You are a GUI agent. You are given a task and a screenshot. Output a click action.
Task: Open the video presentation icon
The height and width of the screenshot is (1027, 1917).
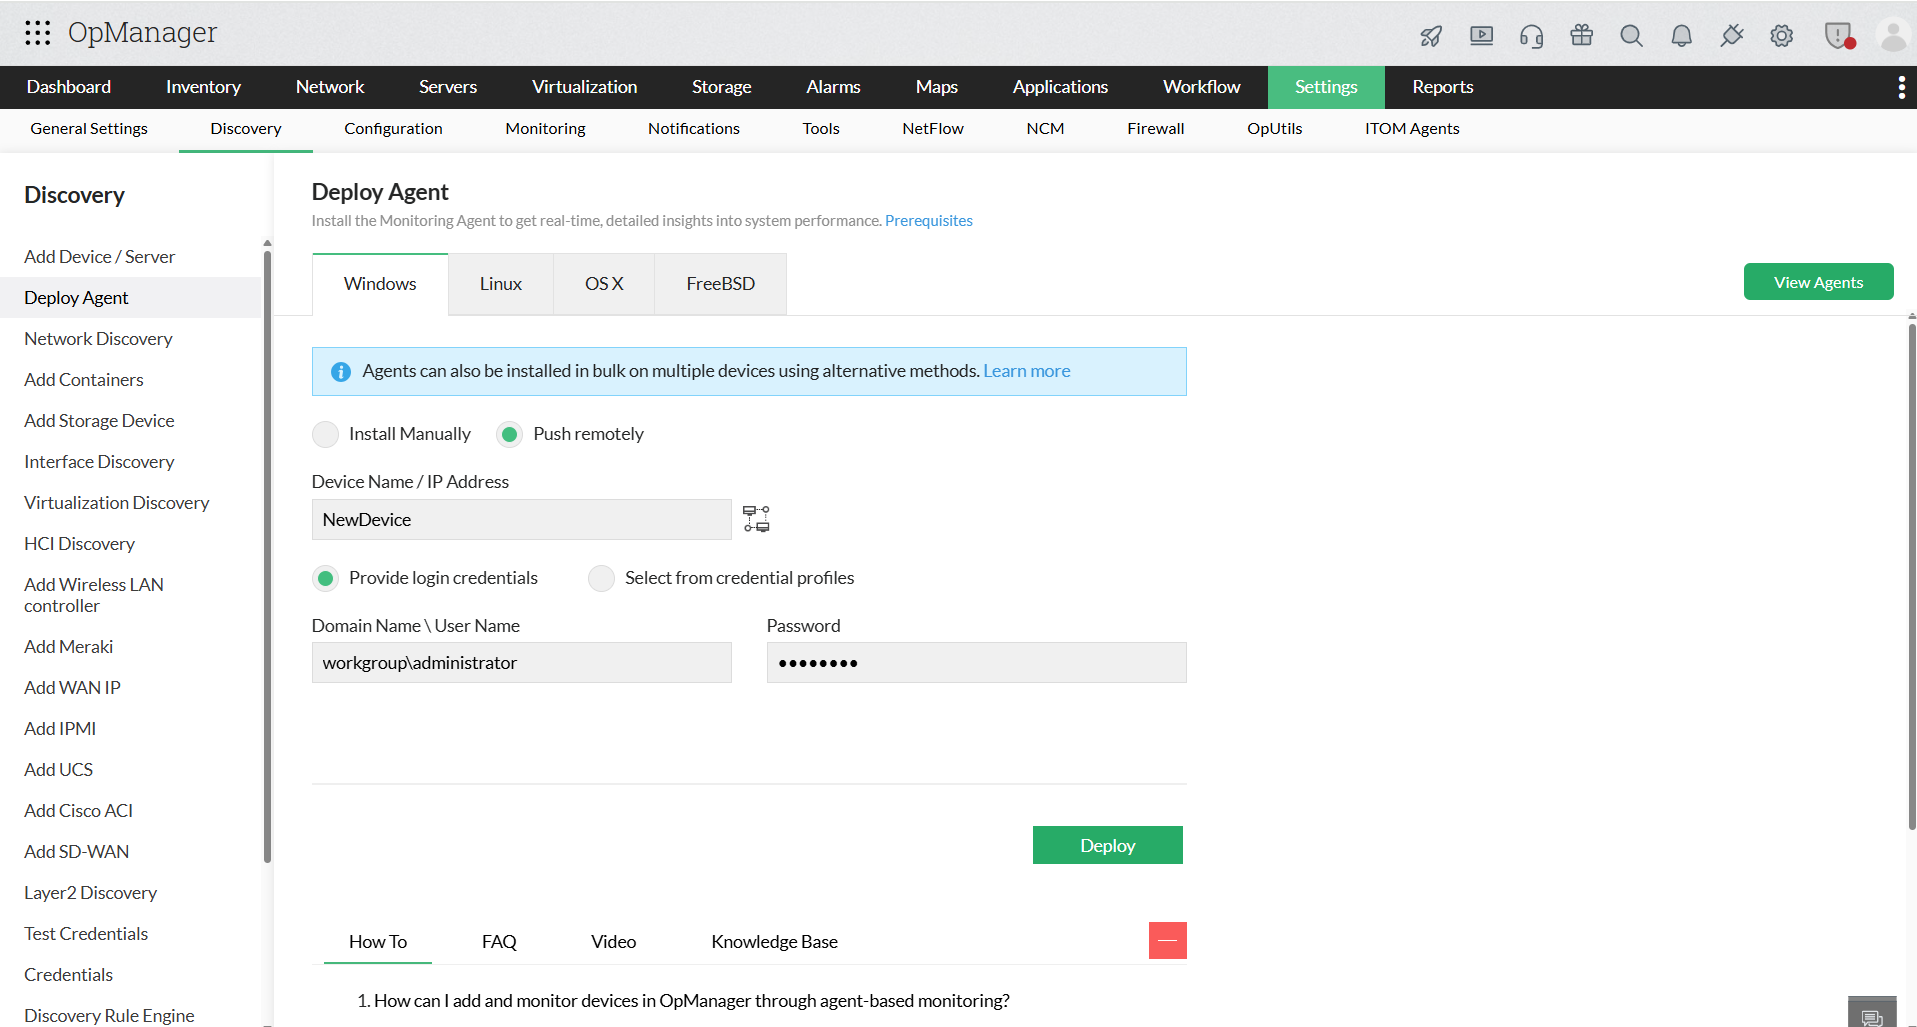(1481, 36)
